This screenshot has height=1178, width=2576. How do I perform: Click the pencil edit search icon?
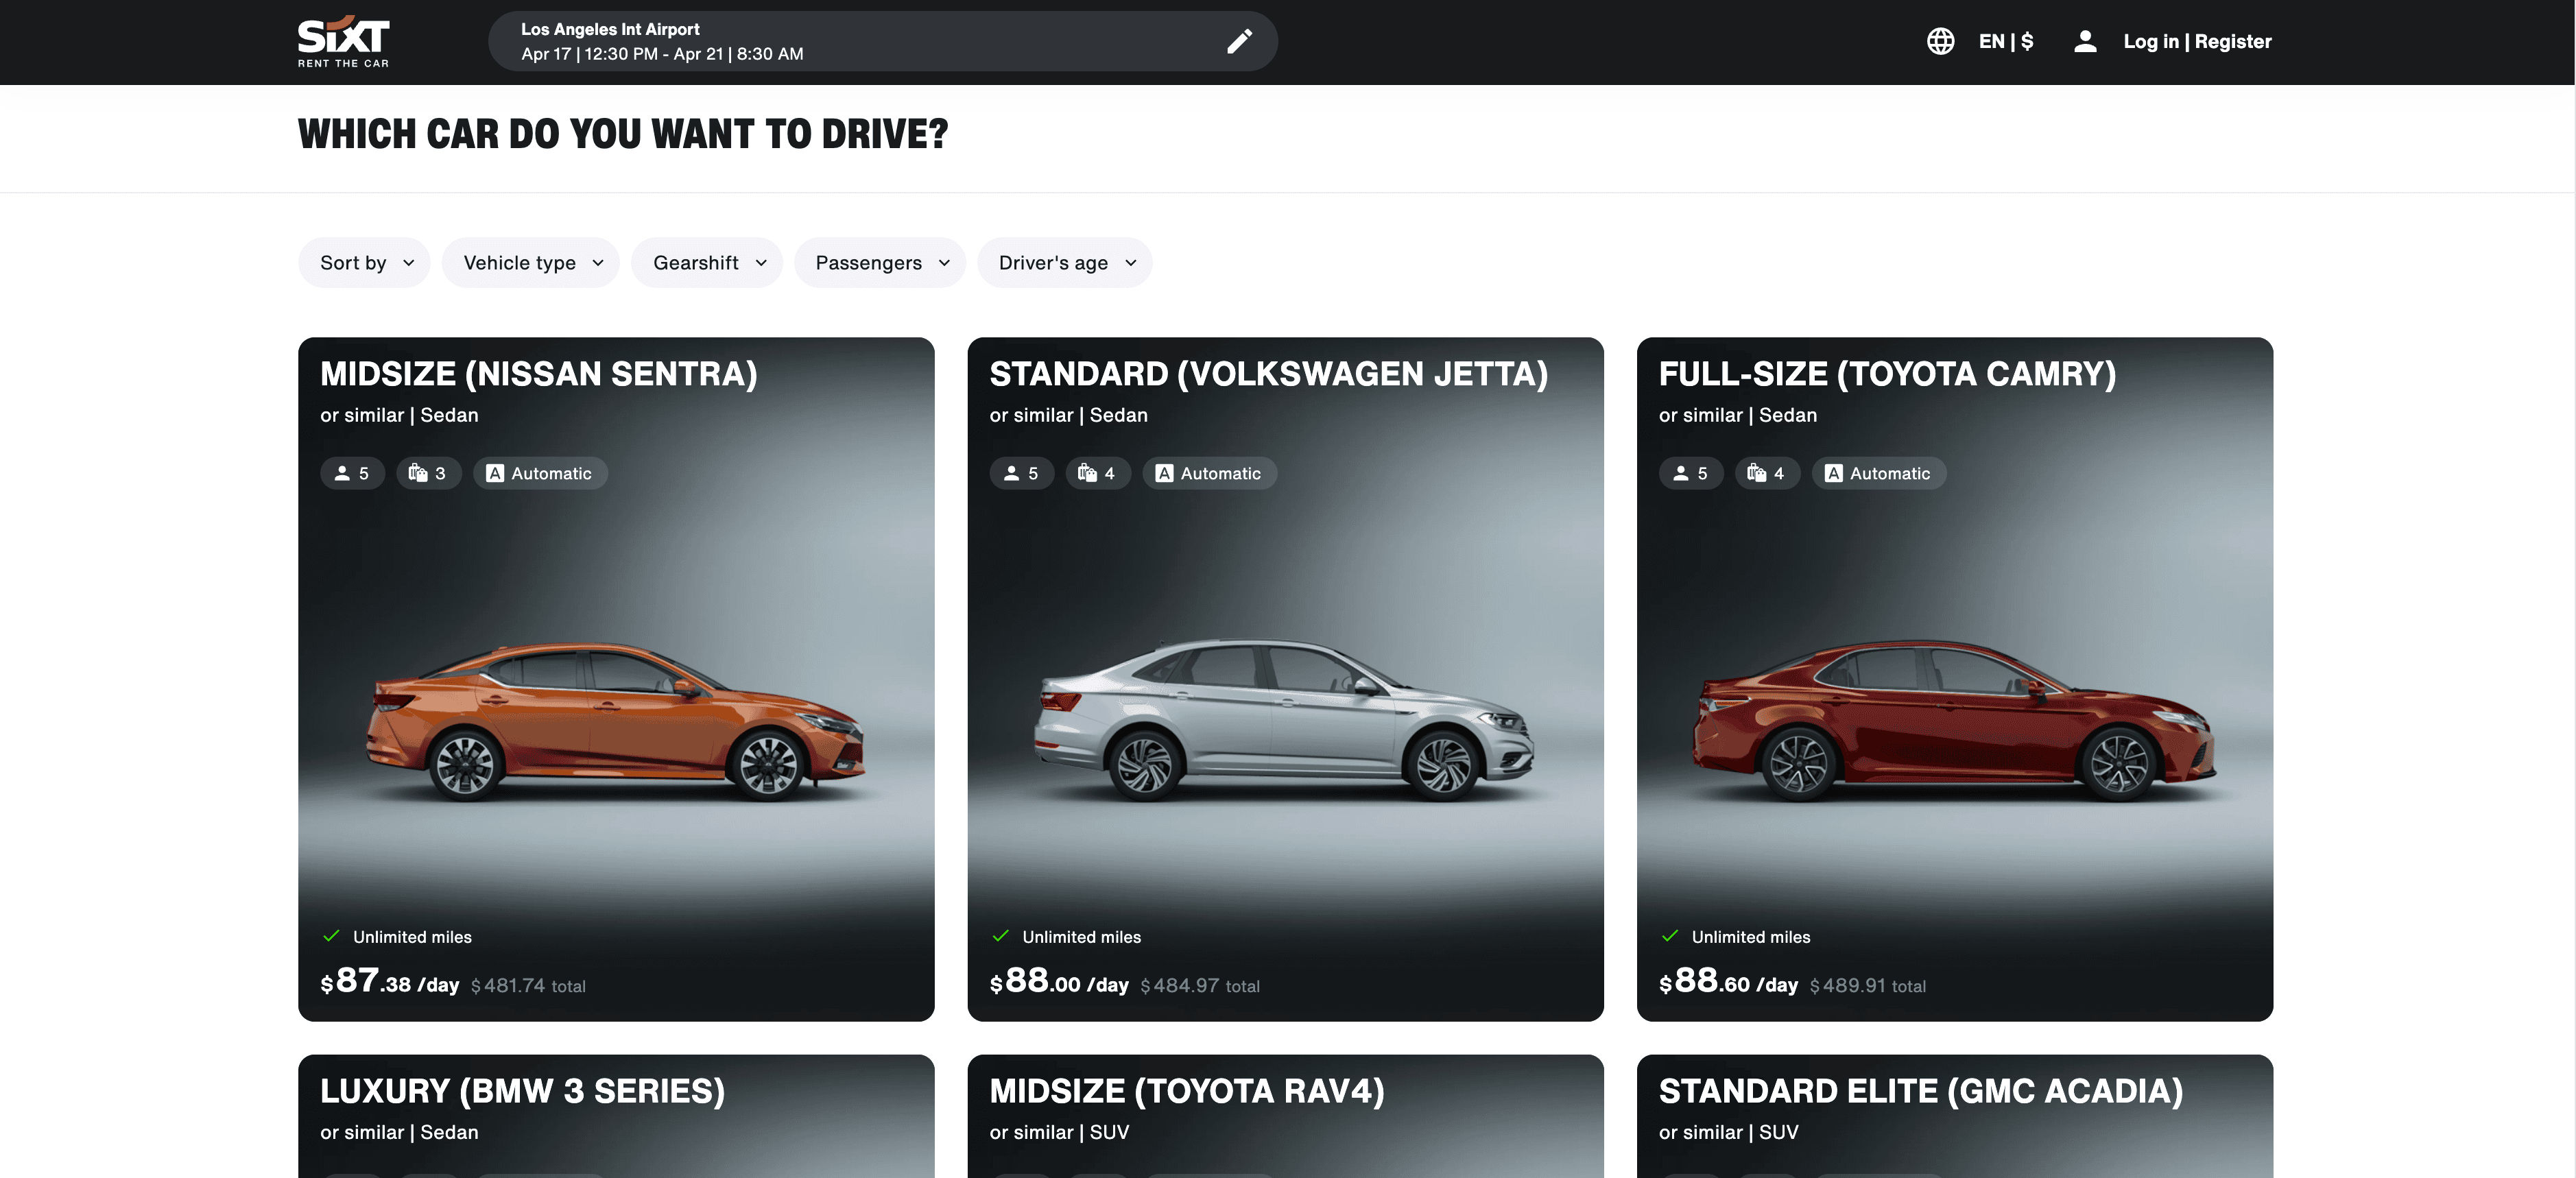1239,41
